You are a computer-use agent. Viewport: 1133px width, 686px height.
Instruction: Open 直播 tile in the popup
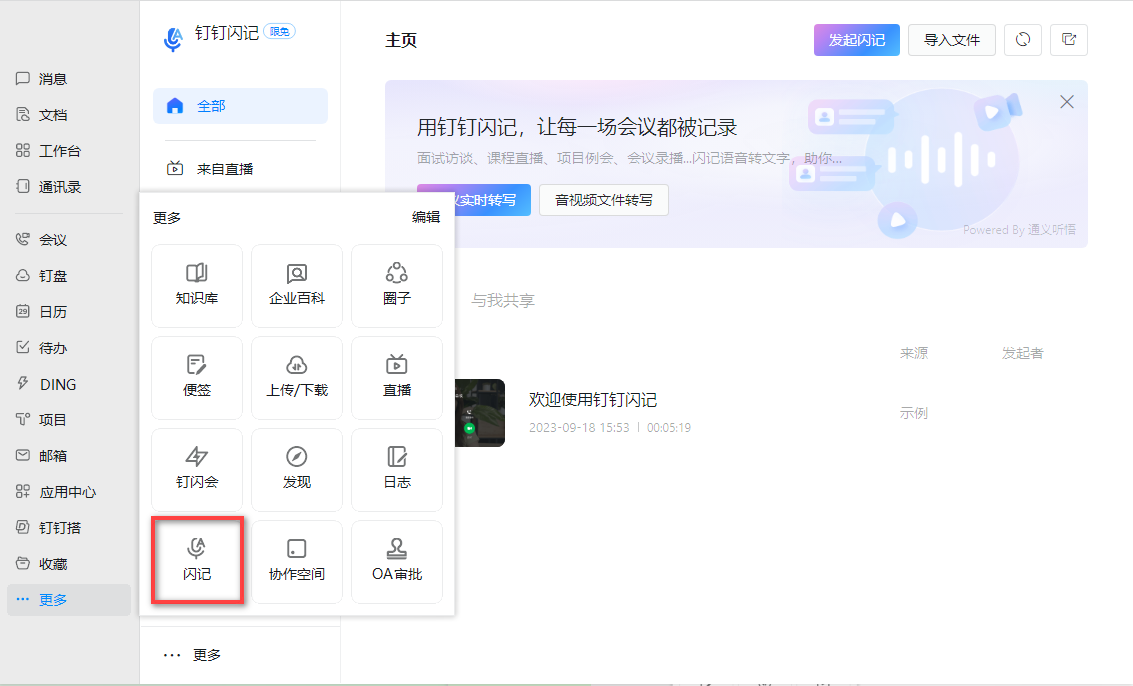click(x=397, y=377)
